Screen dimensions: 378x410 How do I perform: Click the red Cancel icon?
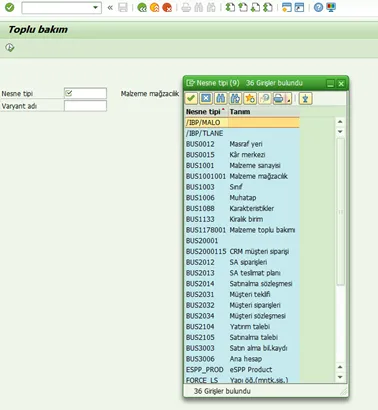(x=167, y=7)
